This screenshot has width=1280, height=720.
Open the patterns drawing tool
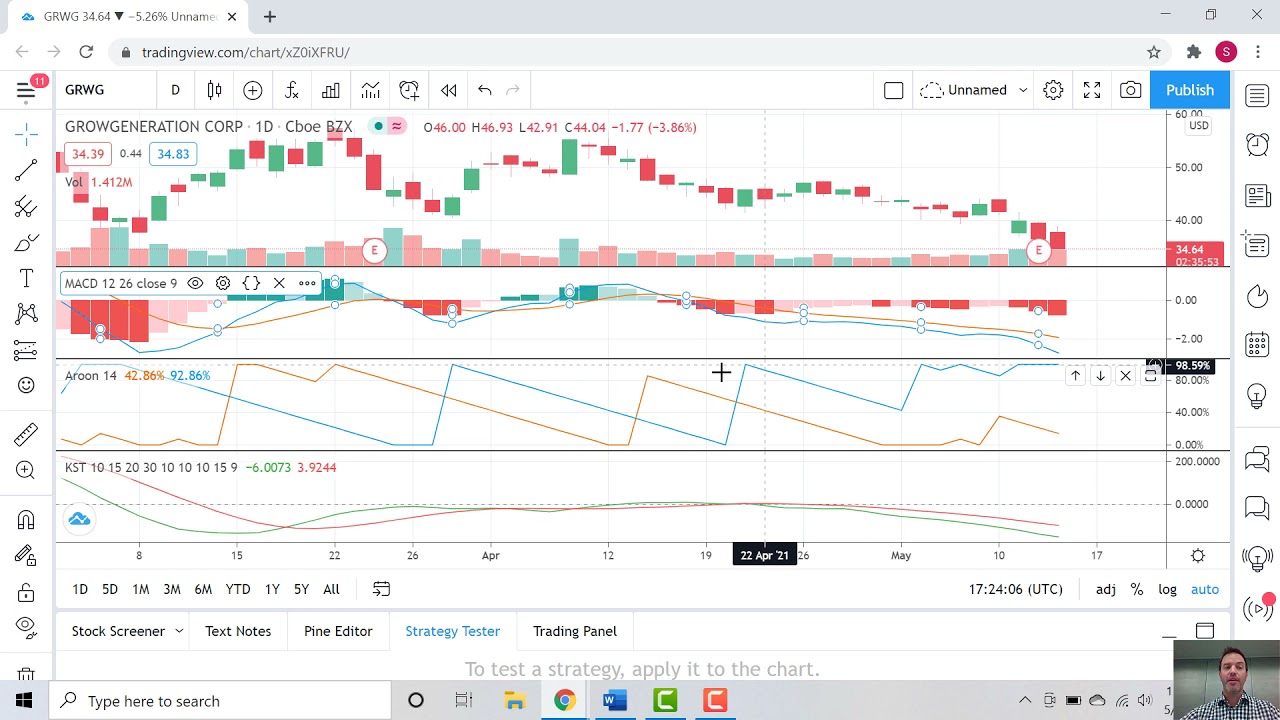pos(26,314)
